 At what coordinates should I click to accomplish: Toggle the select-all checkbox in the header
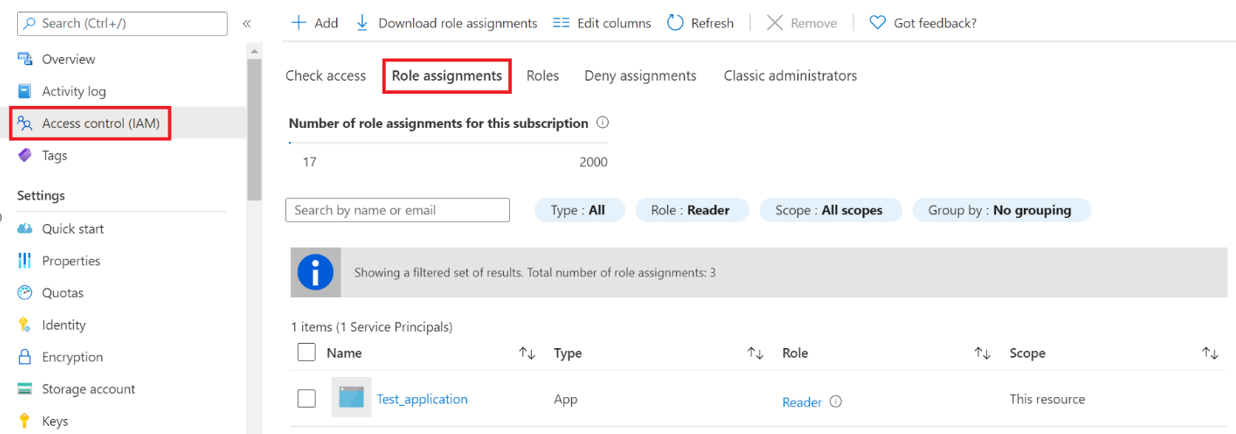tap(307, 352)
